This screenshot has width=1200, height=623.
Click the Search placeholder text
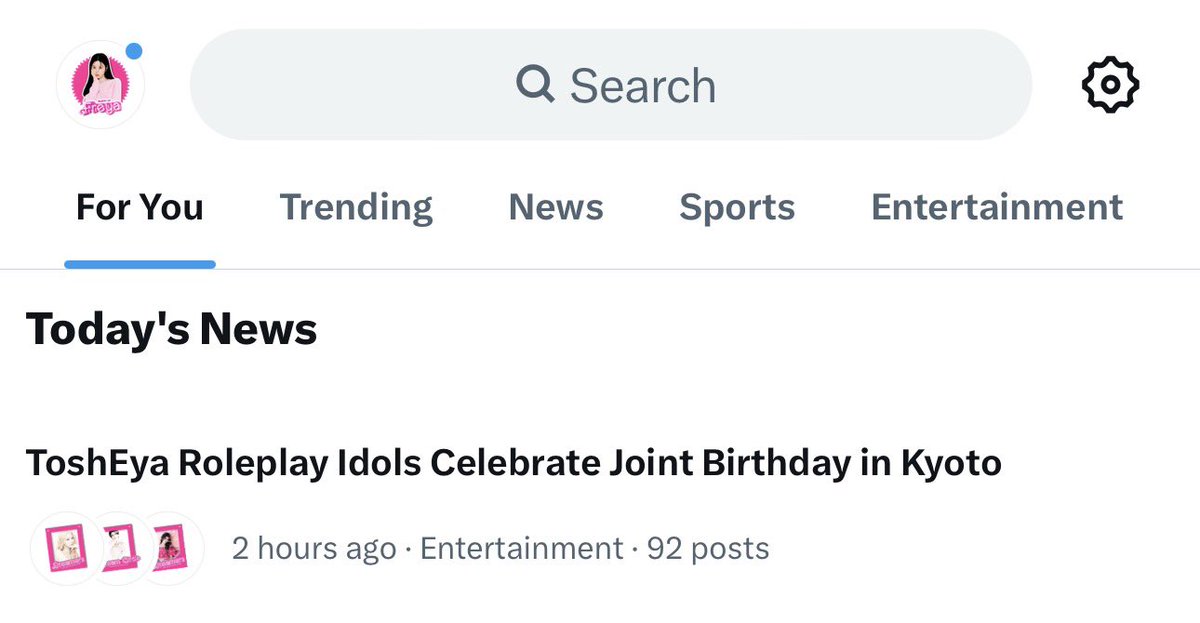click(x=643, y=86)
